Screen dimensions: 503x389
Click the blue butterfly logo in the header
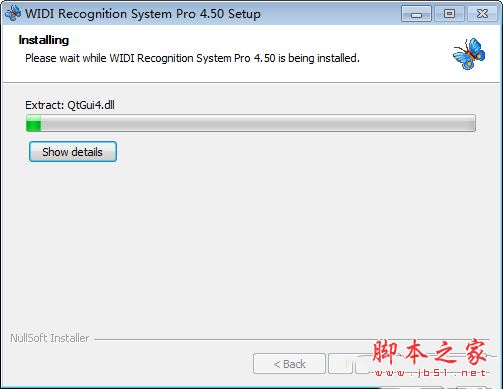pyautogui.click(x=469, y=54)
